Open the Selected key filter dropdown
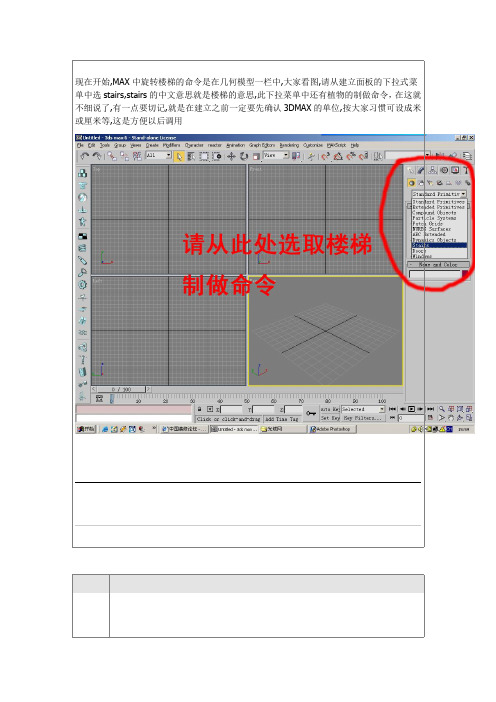Image resolution: width=496 pixels, height=702 pixels. point(363,409)
